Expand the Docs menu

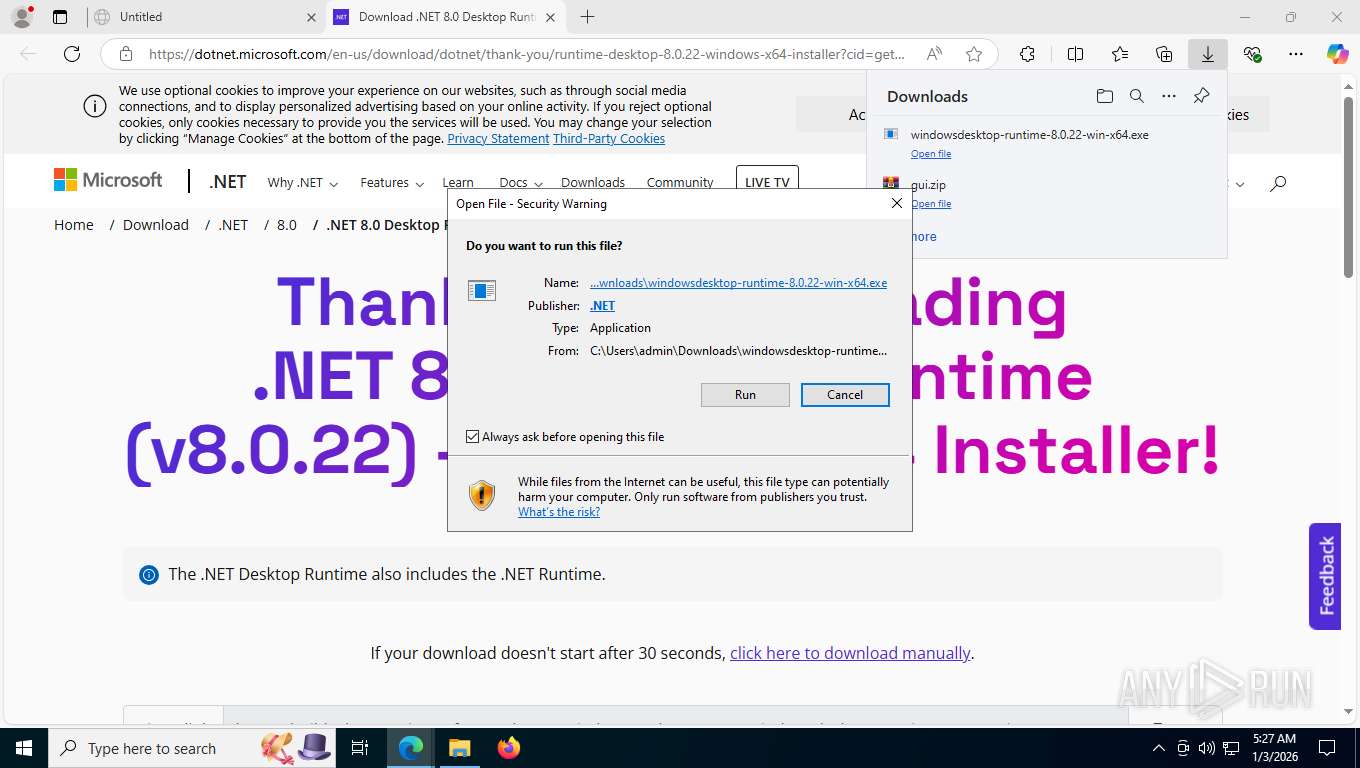(x=521, y=183)
